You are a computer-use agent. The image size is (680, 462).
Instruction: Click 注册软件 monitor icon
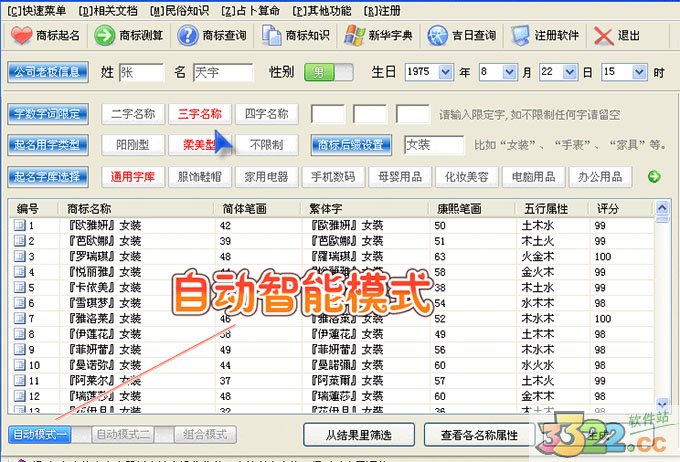(520, 36)
